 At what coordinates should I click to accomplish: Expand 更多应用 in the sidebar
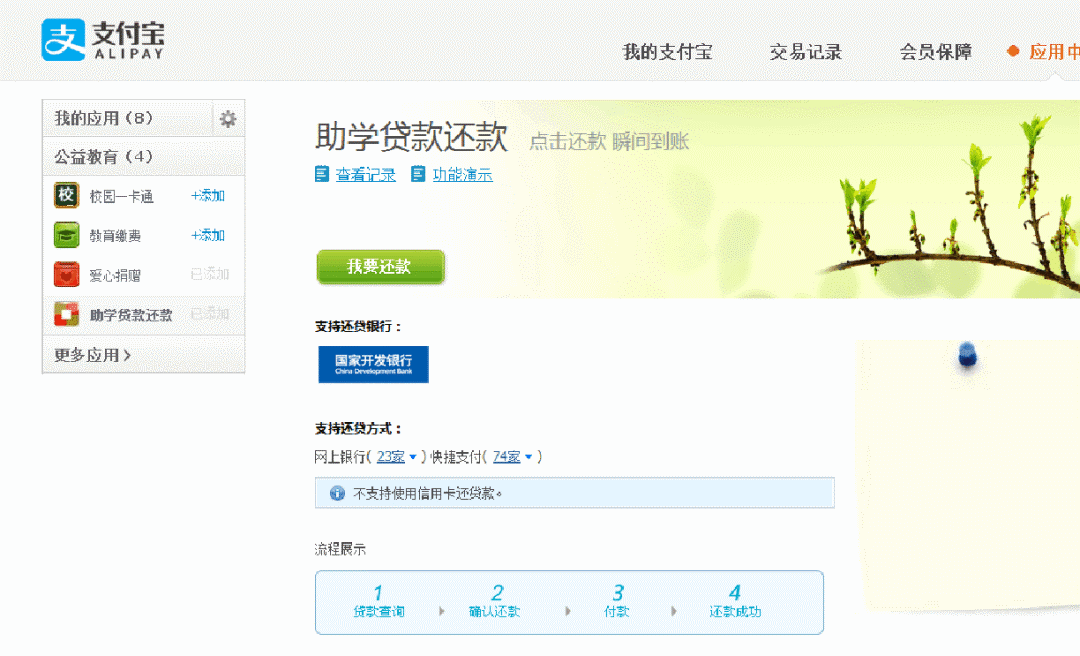click(92, 355)
